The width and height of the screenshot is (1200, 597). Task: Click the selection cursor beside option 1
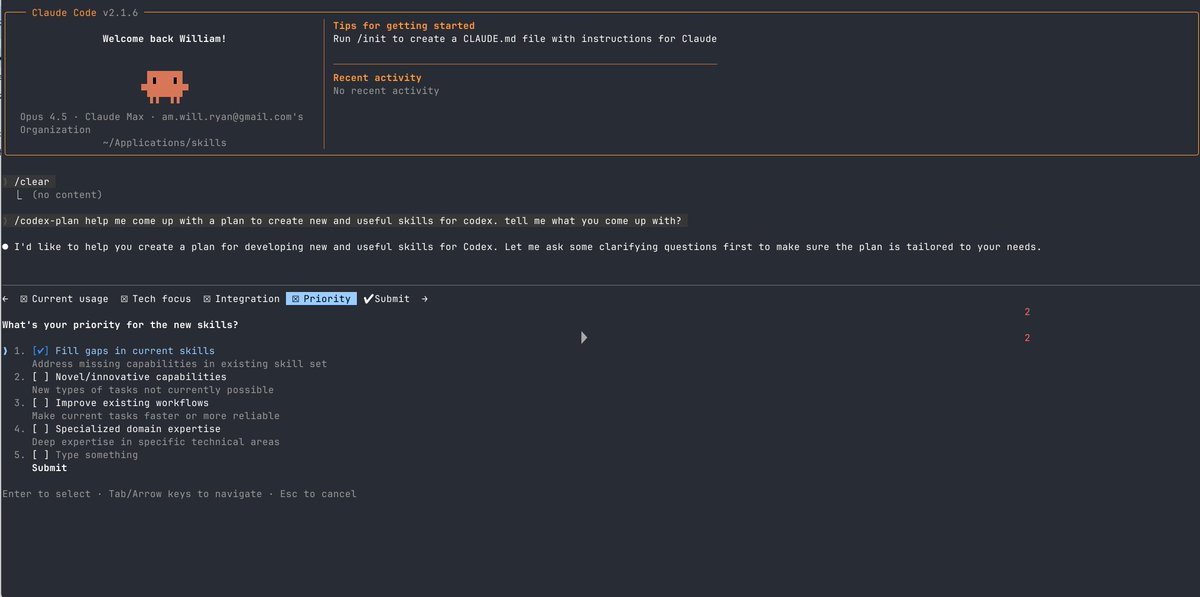(x=5, y=351)
